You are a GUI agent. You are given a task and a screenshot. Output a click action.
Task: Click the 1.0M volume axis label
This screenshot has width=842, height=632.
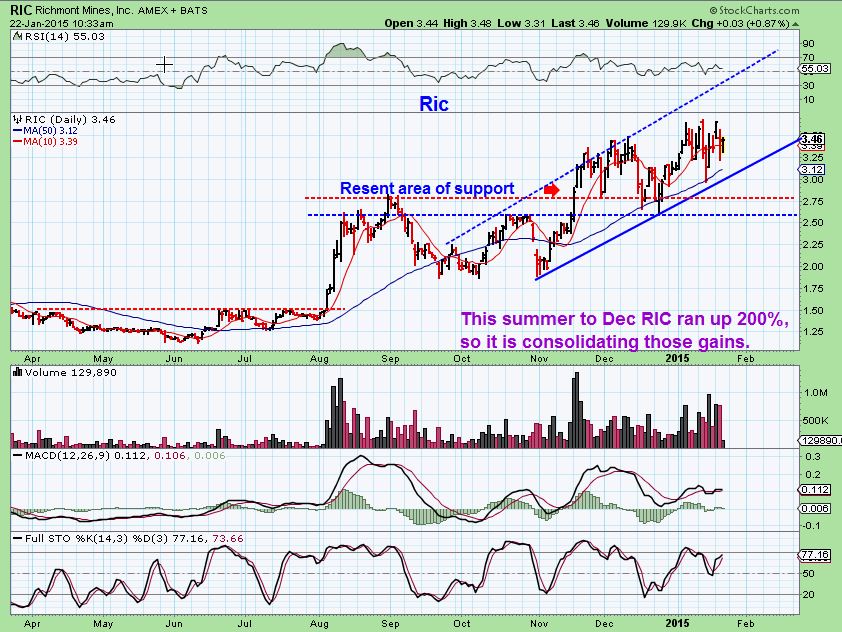tap(816, 393)
